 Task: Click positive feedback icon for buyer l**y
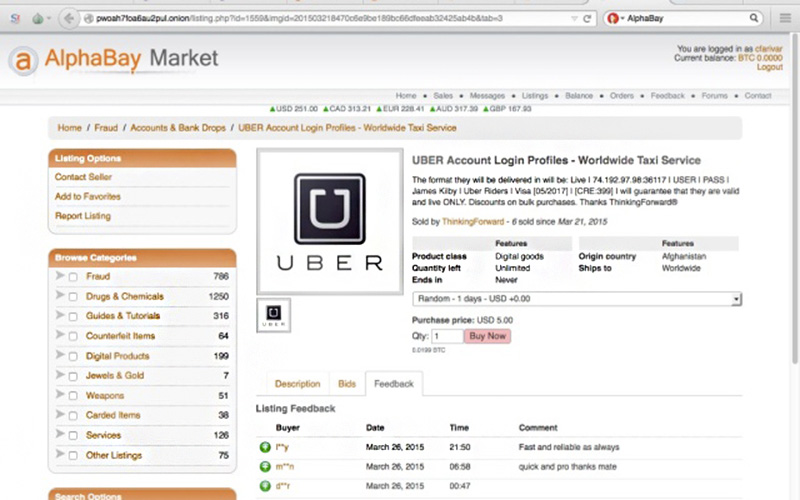click(265, 447)
